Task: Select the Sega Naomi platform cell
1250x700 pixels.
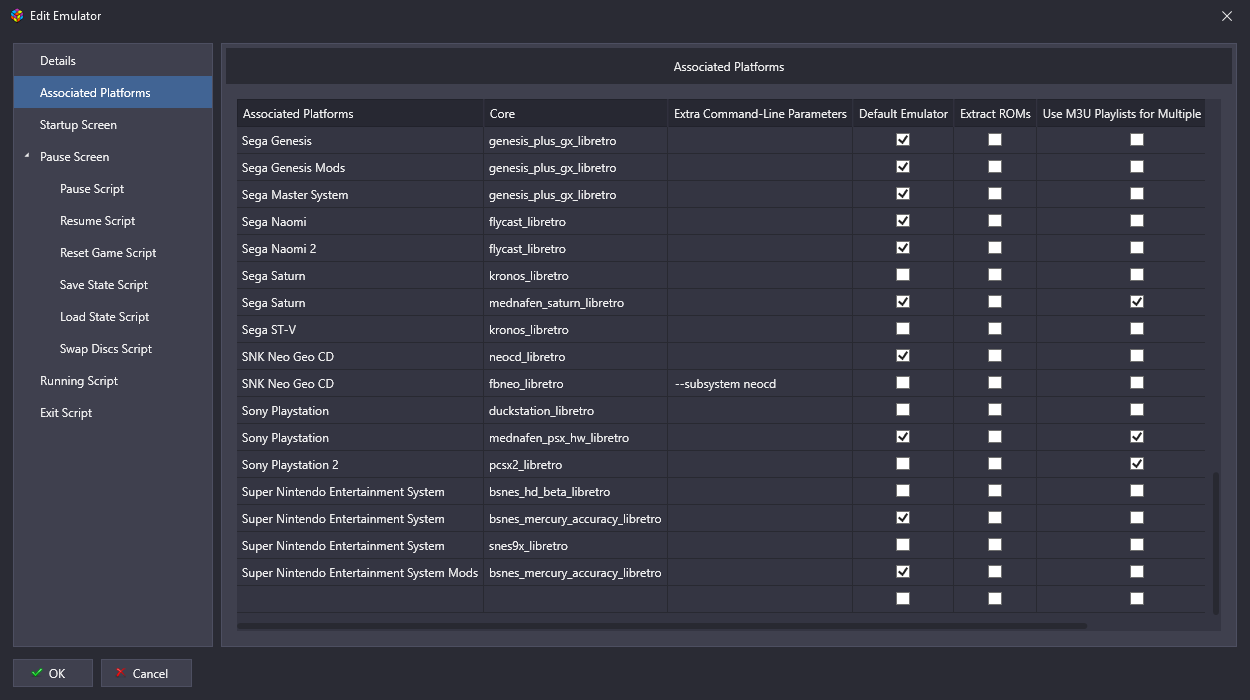Action: coord(360,221)
